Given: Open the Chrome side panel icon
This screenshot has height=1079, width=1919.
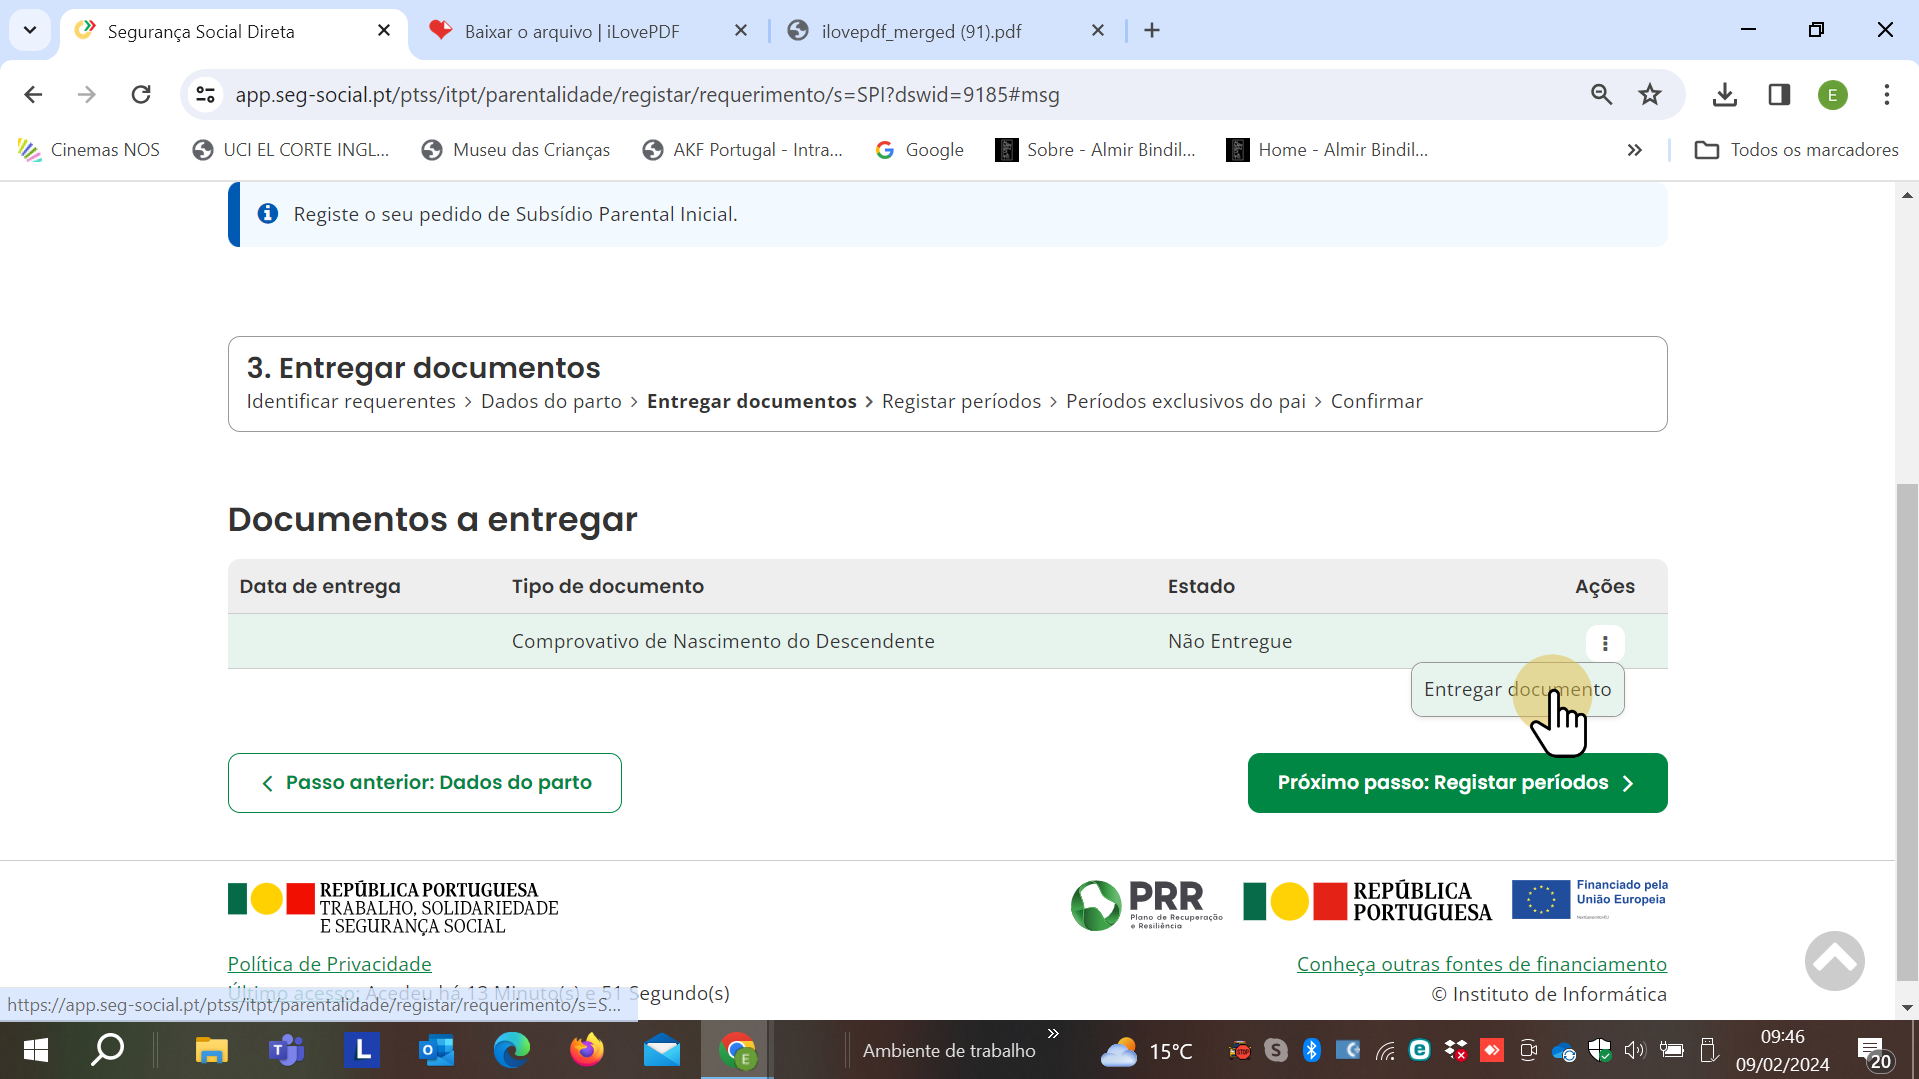Looking at the screenshot, I should pyautogui.click(x=1779, y=95).
